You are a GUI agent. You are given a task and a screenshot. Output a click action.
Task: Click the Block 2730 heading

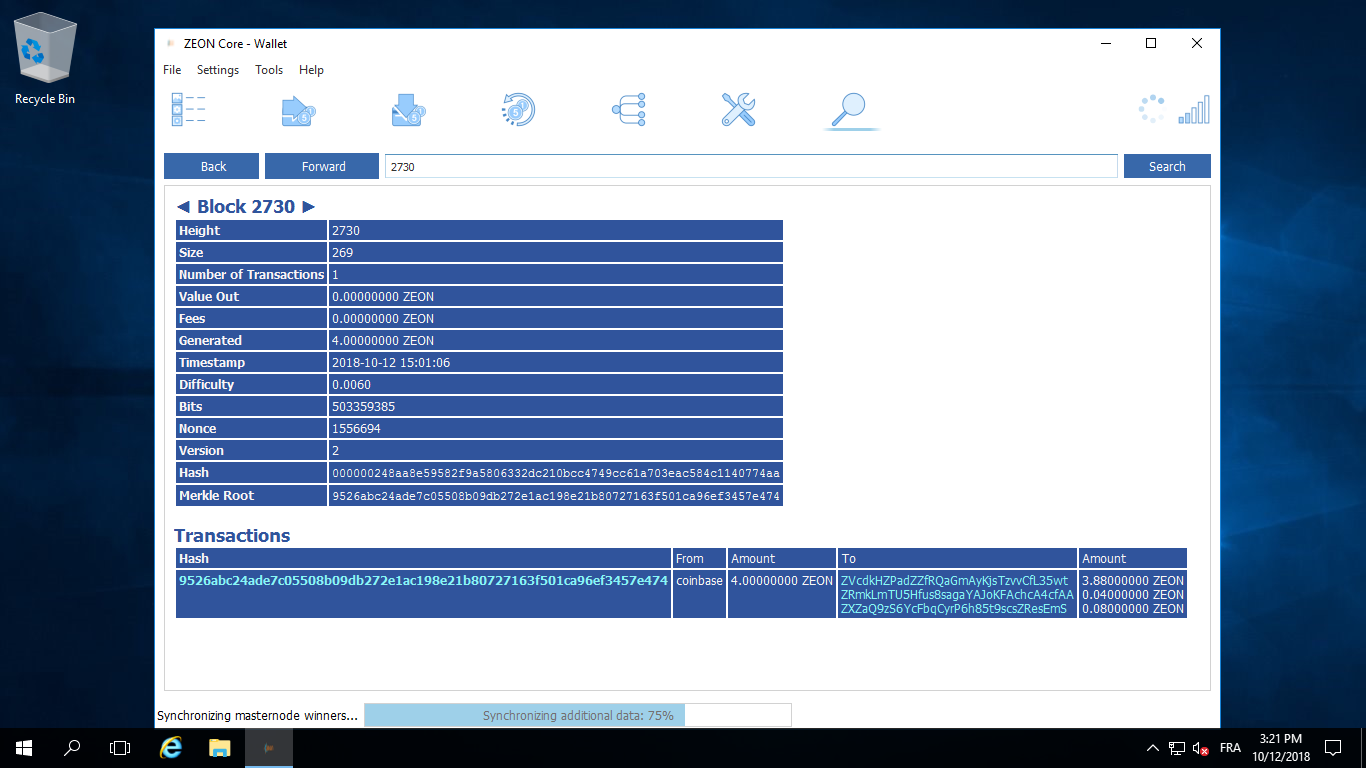tap(246, 207)
